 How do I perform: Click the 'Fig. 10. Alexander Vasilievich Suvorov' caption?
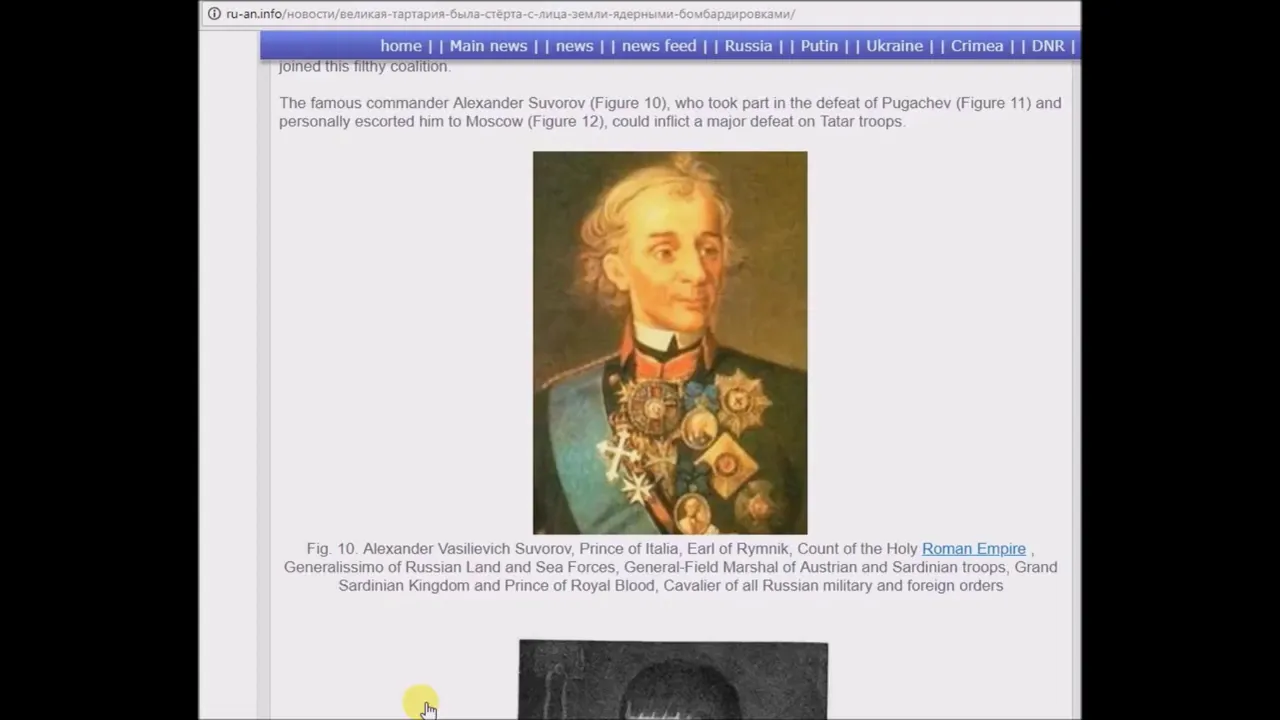[x=440, y=549]
